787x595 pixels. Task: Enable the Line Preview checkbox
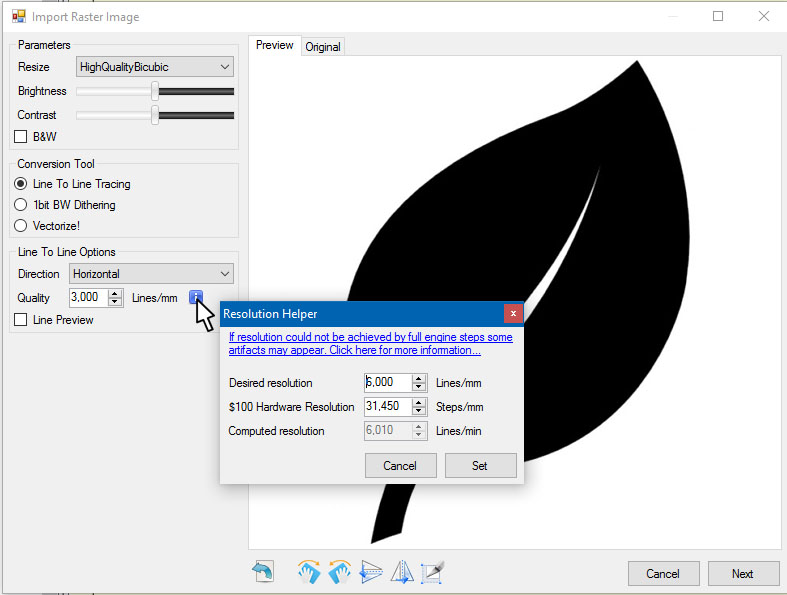pos(21,320)
